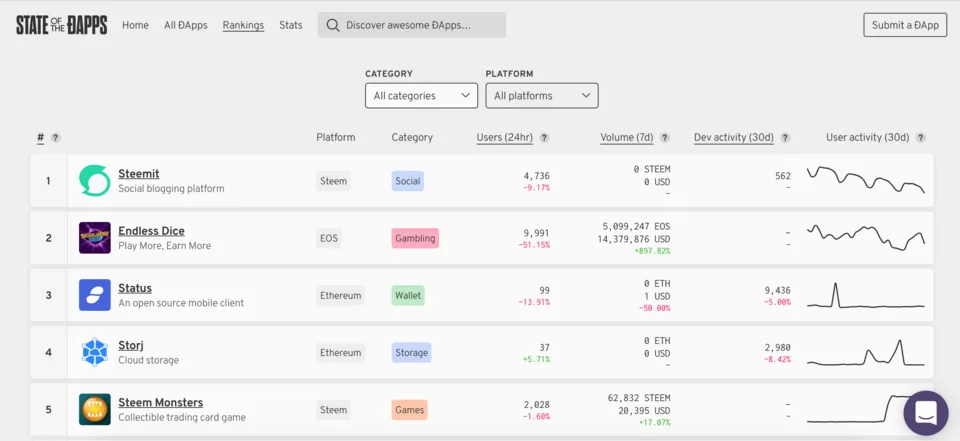Click Status dev activity value 9,436
The image size is (960, 441).
click(778, 290)
